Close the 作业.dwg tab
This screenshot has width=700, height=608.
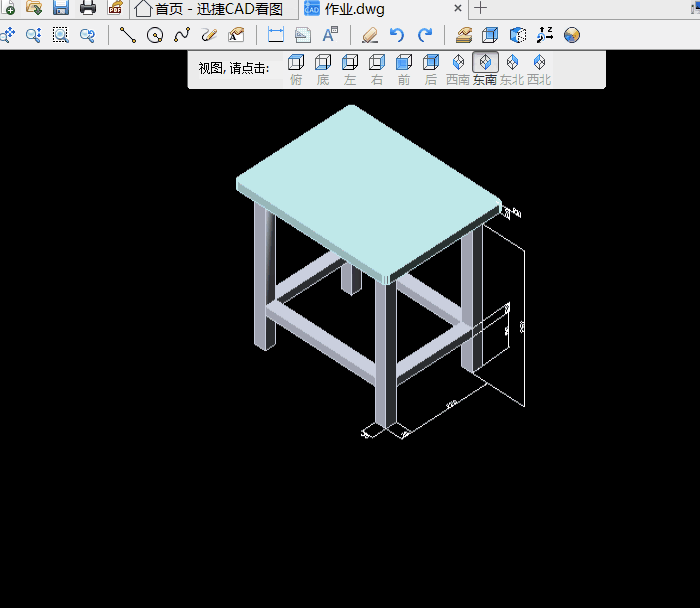coord(458,9)
